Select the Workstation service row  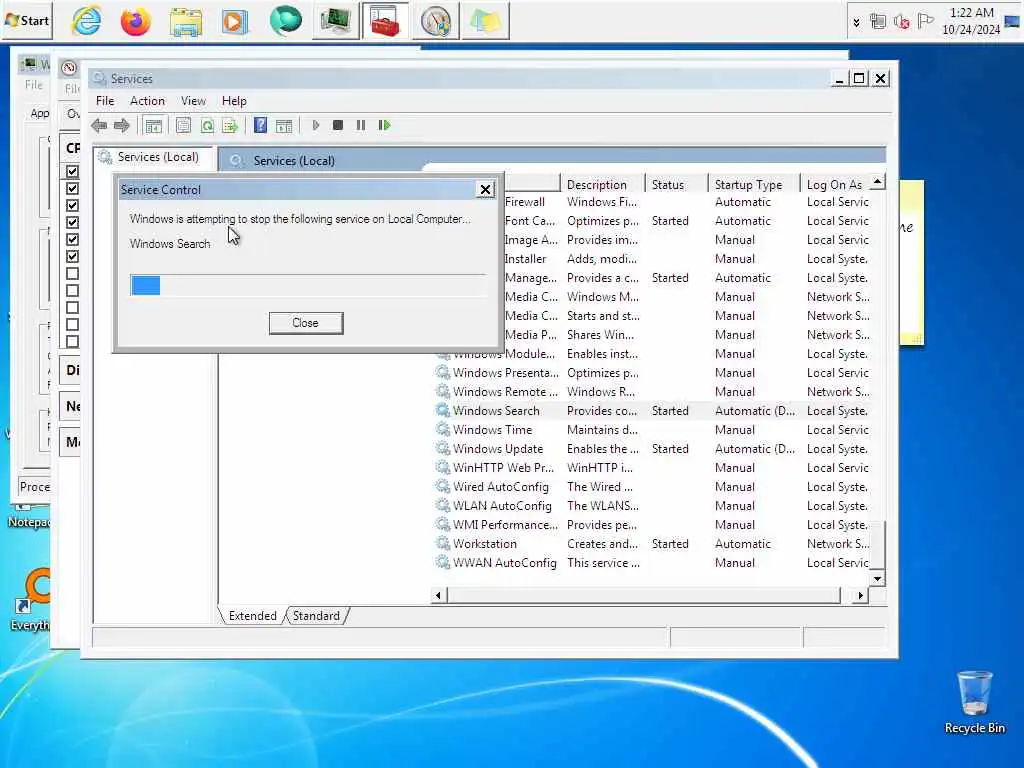tap(652, 543)
